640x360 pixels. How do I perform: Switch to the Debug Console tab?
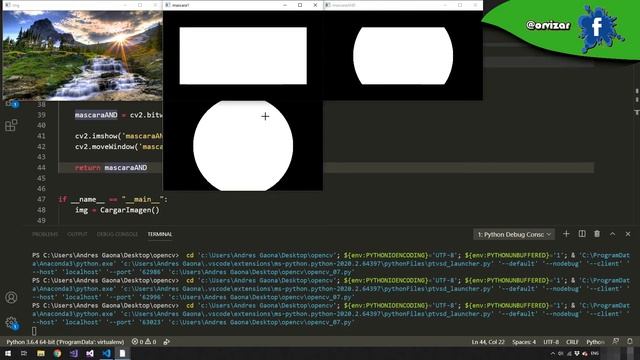click(x=117, y=234)
